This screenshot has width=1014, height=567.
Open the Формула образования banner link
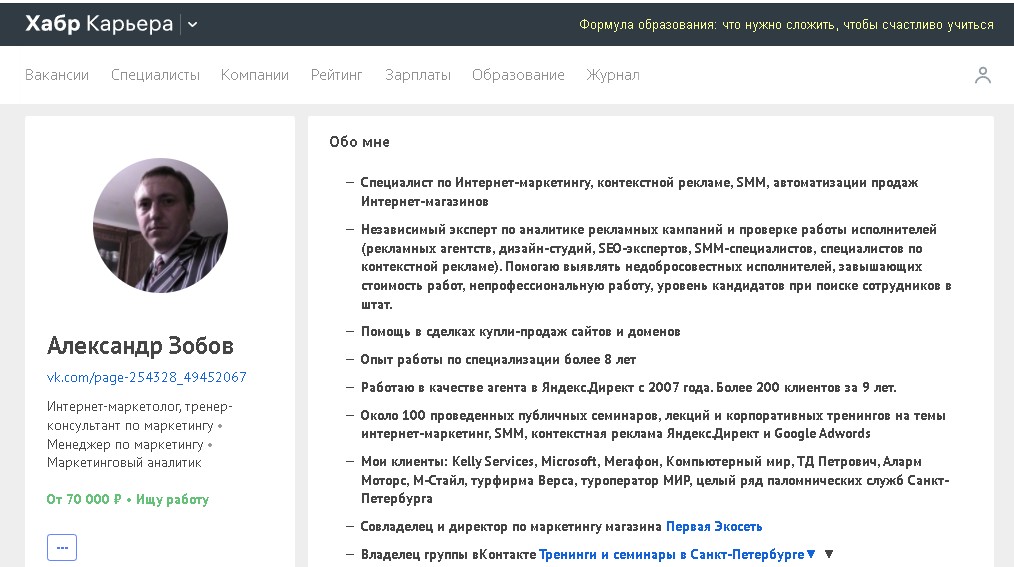tap(786, 25)
